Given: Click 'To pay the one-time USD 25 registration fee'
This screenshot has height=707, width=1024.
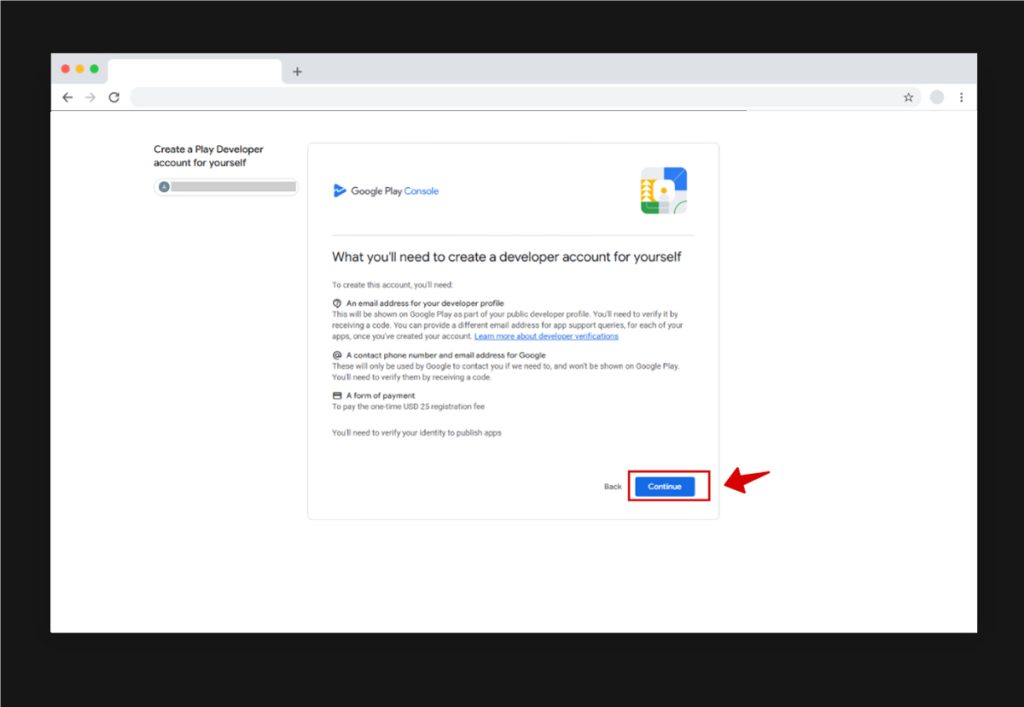Looking at the screenshot, I should [x=408, y=407].
